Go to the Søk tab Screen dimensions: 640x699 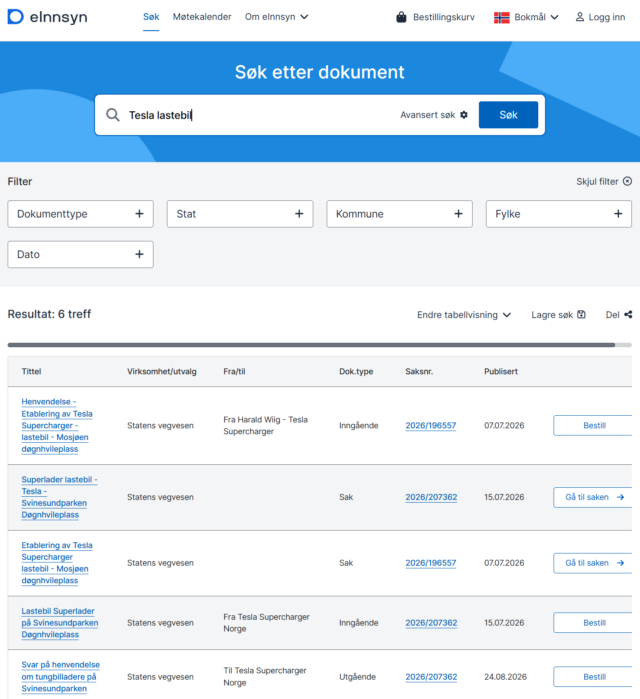(151, 17)
